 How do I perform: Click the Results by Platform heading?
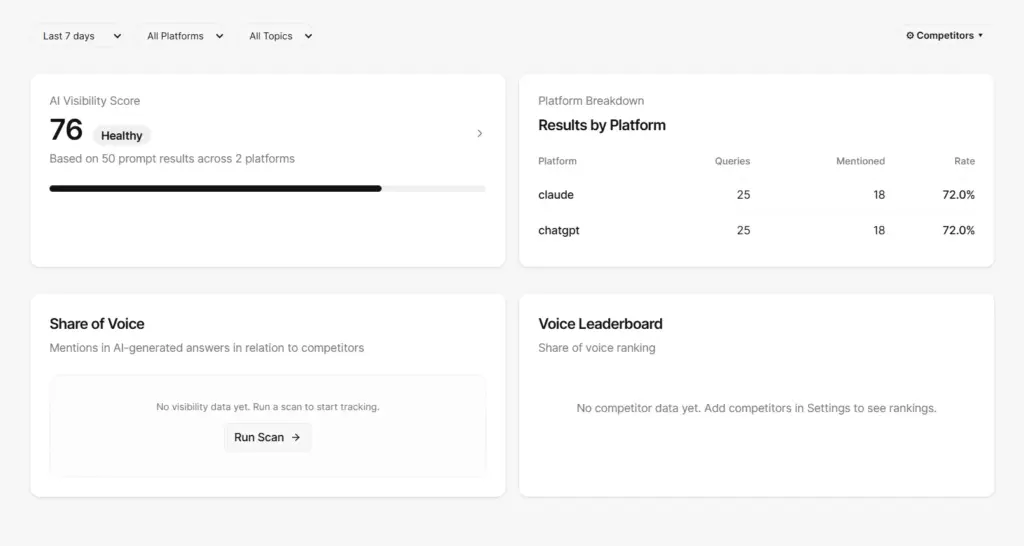click(x=601, y=125)
